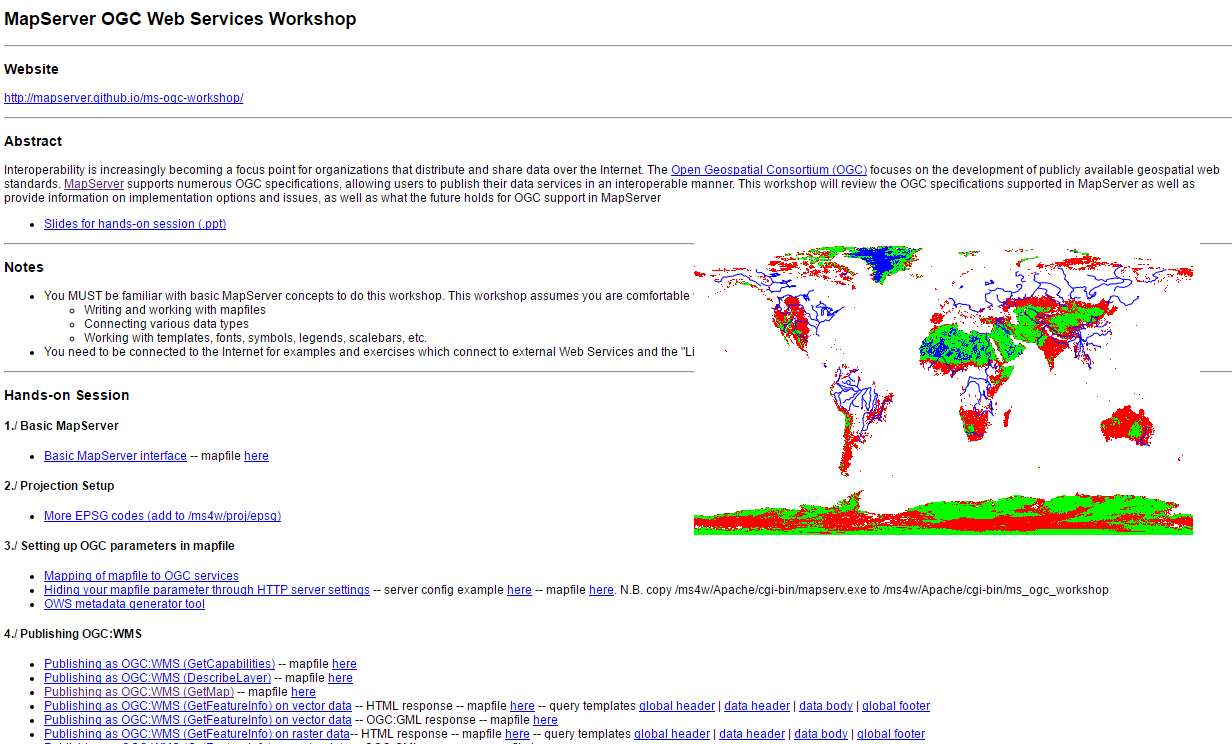Viewport: 1232px width, 744px height.
Task: Click '4./ Publishing OGC:WMS' subheading
Action: pyautogui.click(x=73, y=634)
